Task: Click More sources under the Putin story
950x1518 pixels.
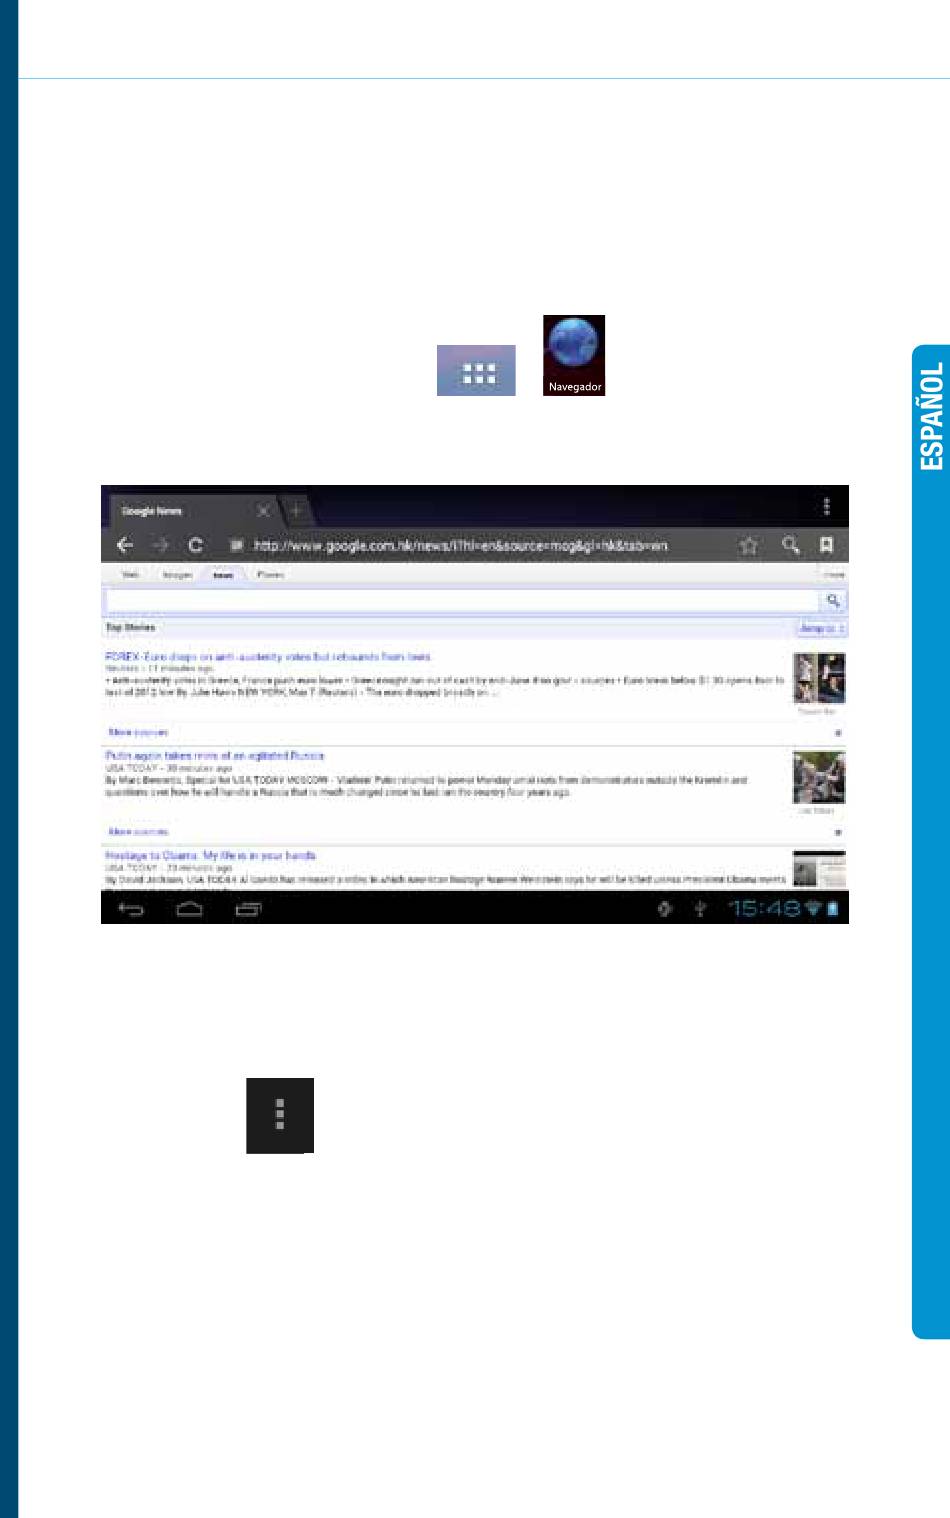Action: click(138, 831)
